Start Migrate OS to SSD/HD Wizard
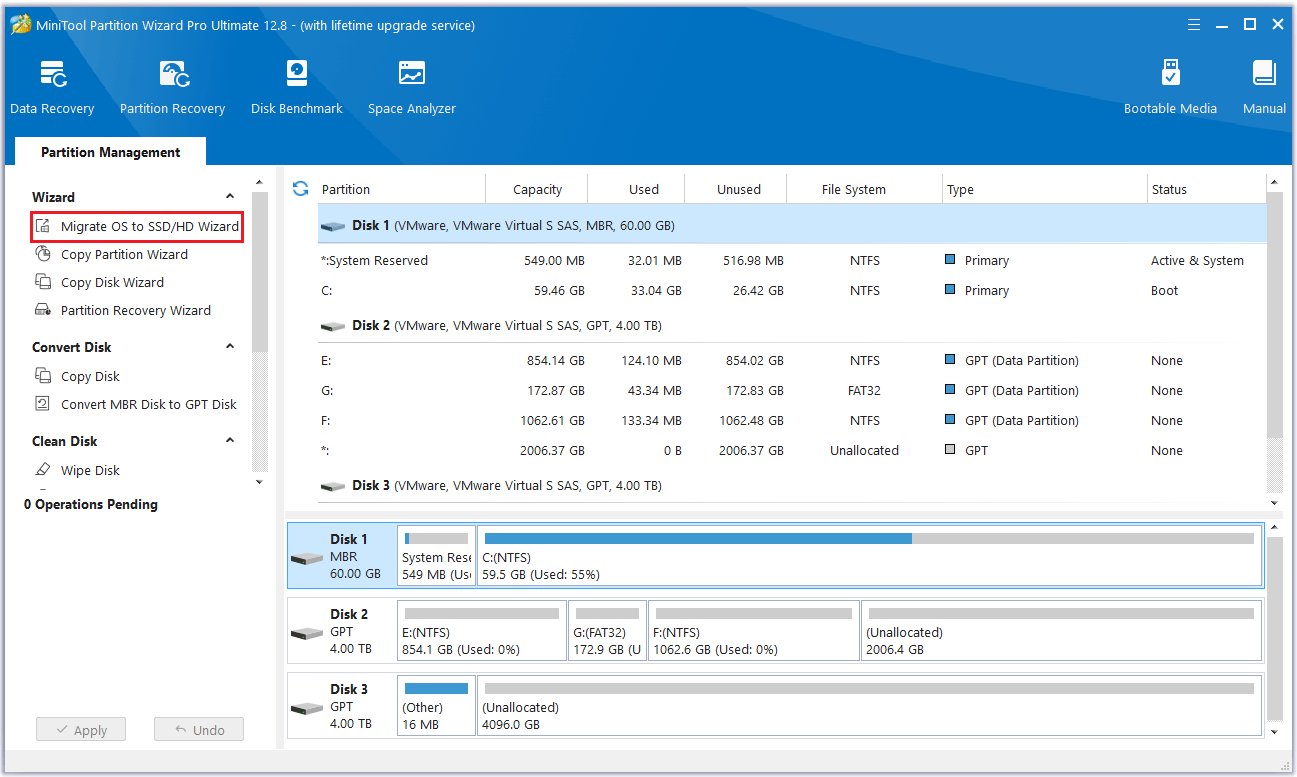 coord(137,227)
